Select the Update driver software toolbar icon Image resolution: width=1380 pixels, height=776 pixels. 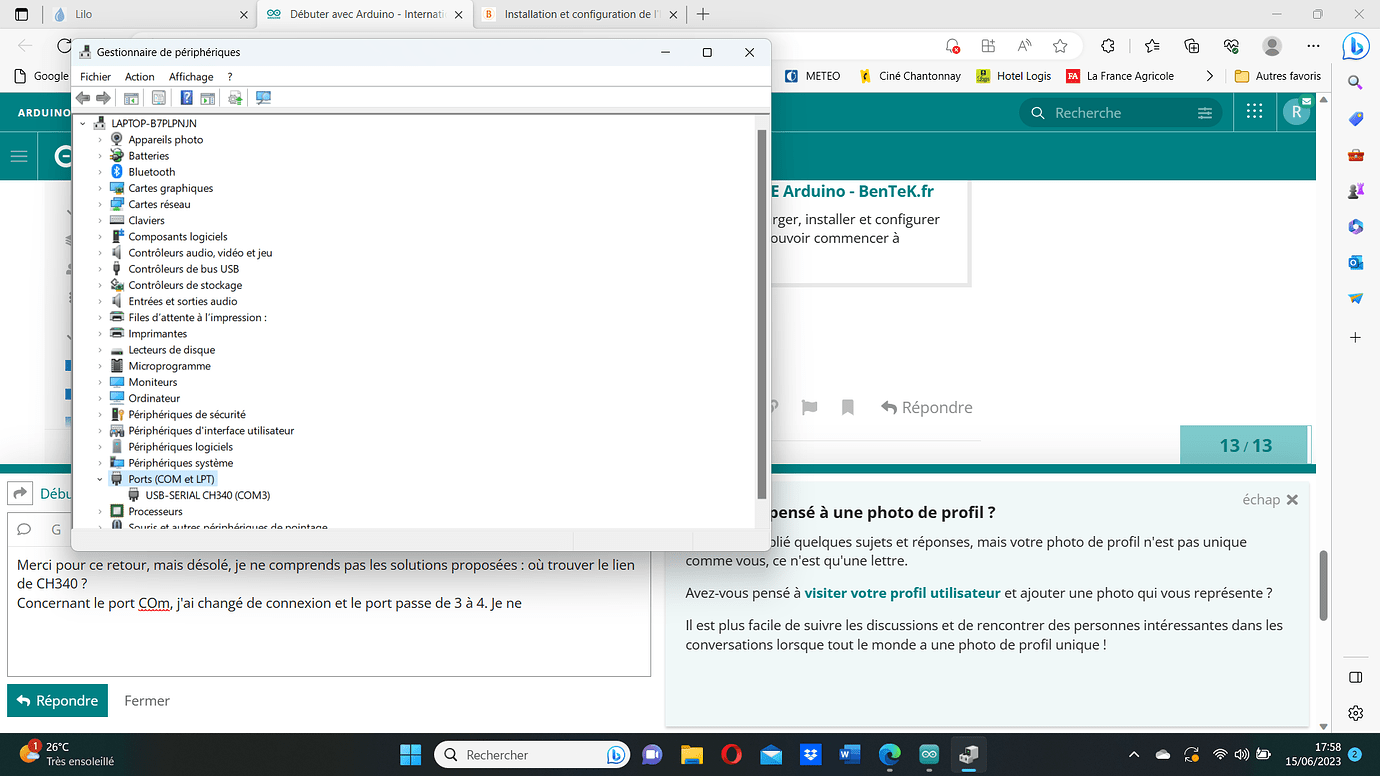234,97
